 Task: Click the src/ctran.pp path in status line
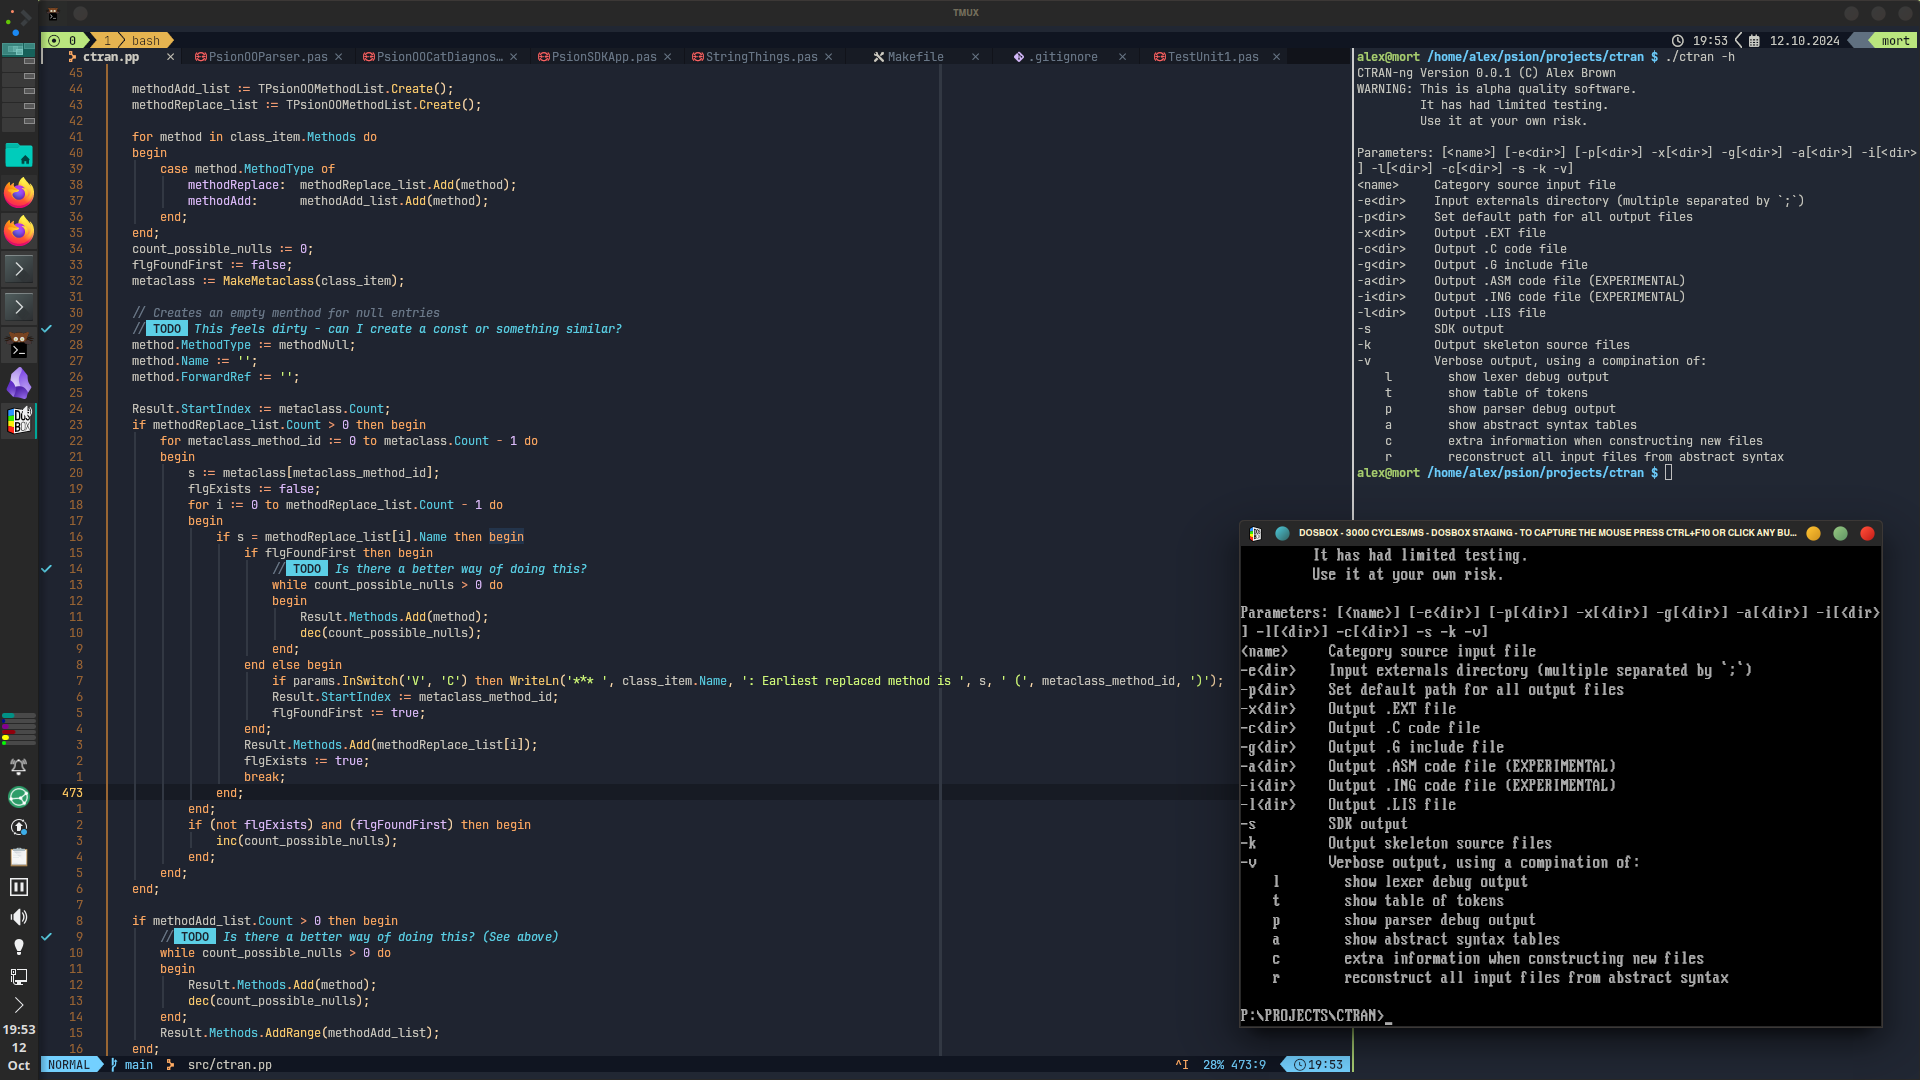[x=230, y=1065]
